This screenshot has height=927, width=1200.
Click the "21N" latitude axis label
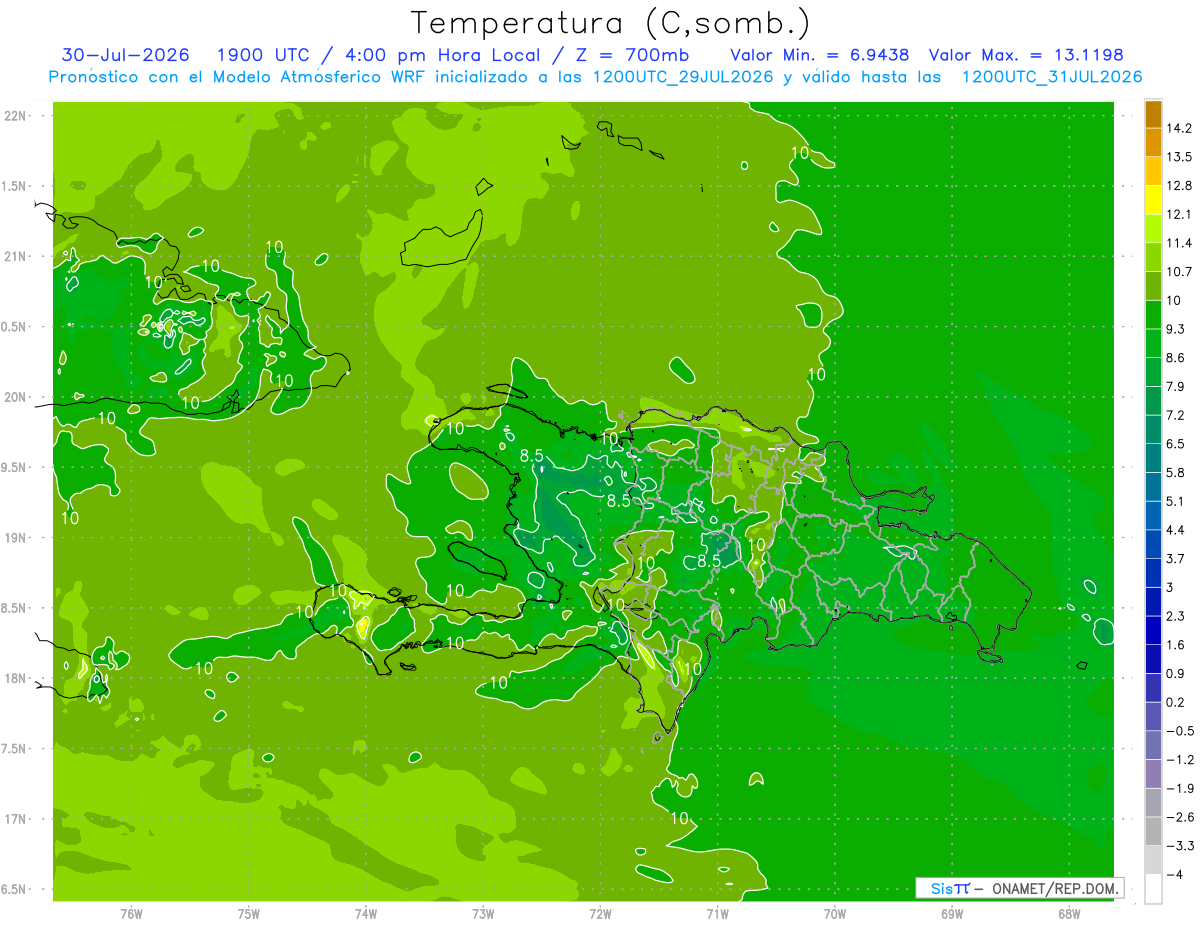click(15, 257)
